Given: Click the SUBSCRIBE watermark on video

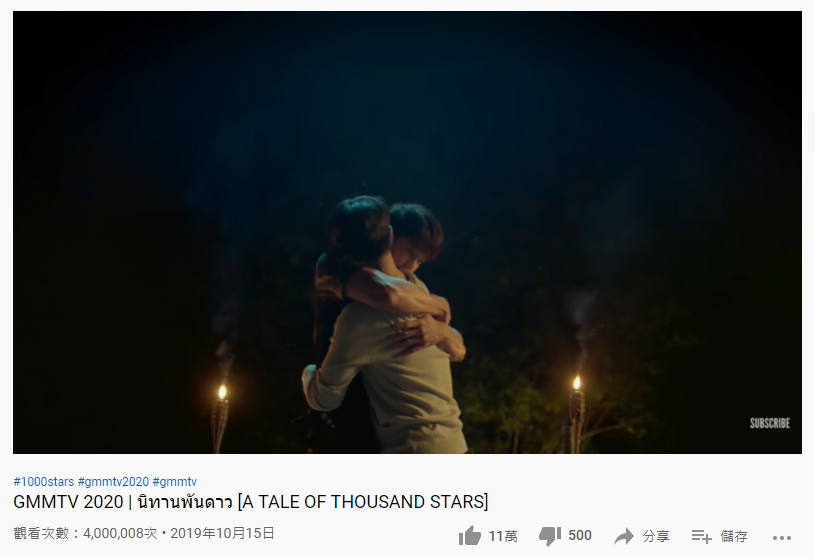Looking at the screenshot, I should pyautogui.click(x=770, y=423).
